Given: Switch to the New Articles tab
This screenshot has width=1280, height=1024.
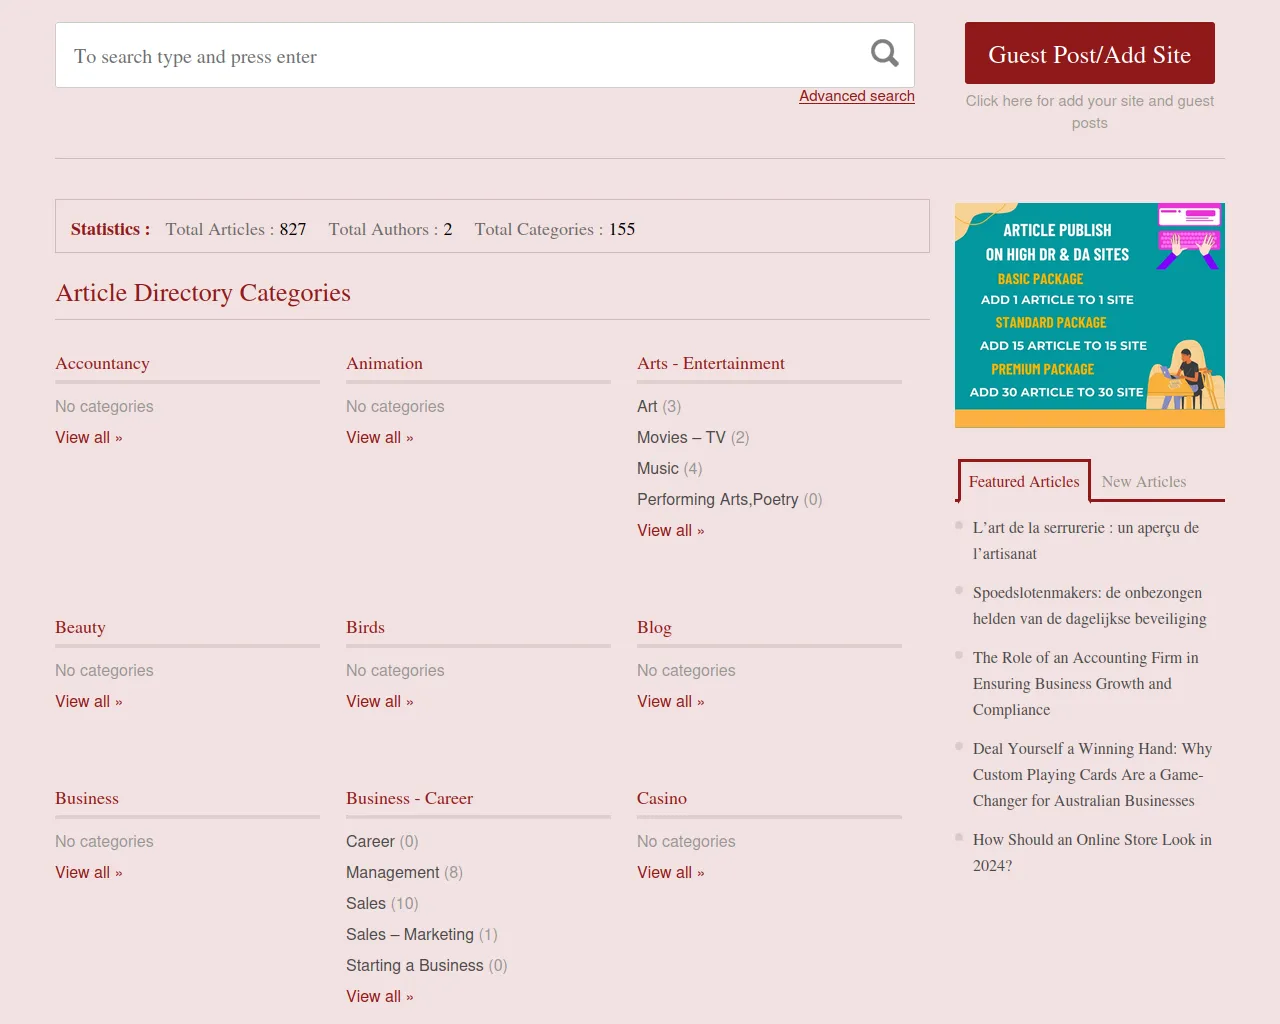Looking at the screenshot, I should tap(1143, 482).
